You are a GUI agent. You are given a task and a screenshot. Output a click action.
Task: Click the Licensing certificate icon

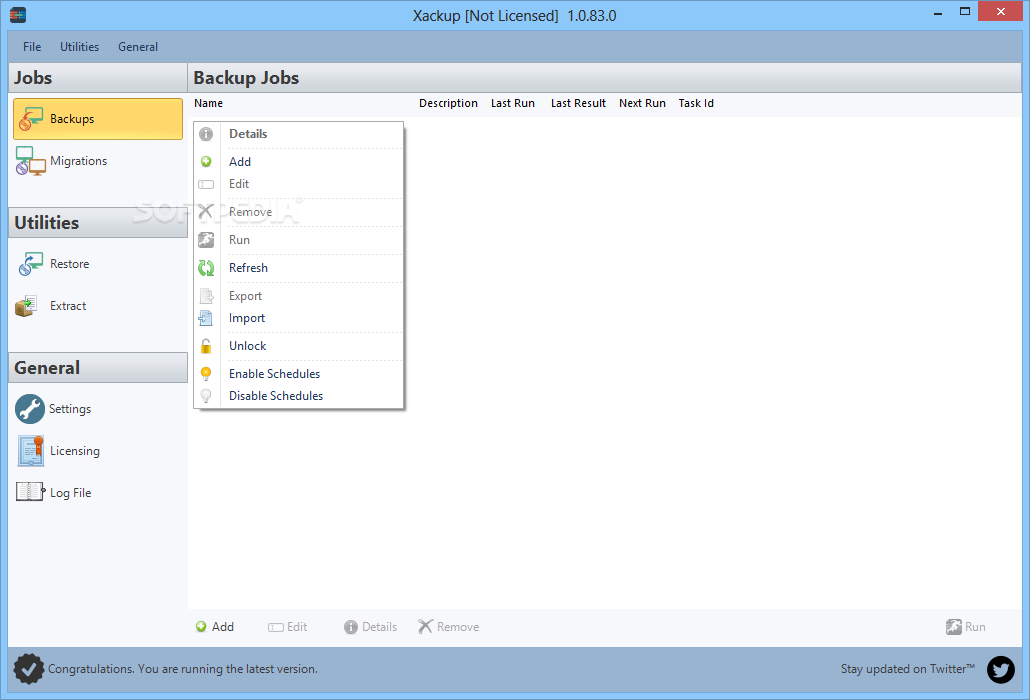point(31,451)
